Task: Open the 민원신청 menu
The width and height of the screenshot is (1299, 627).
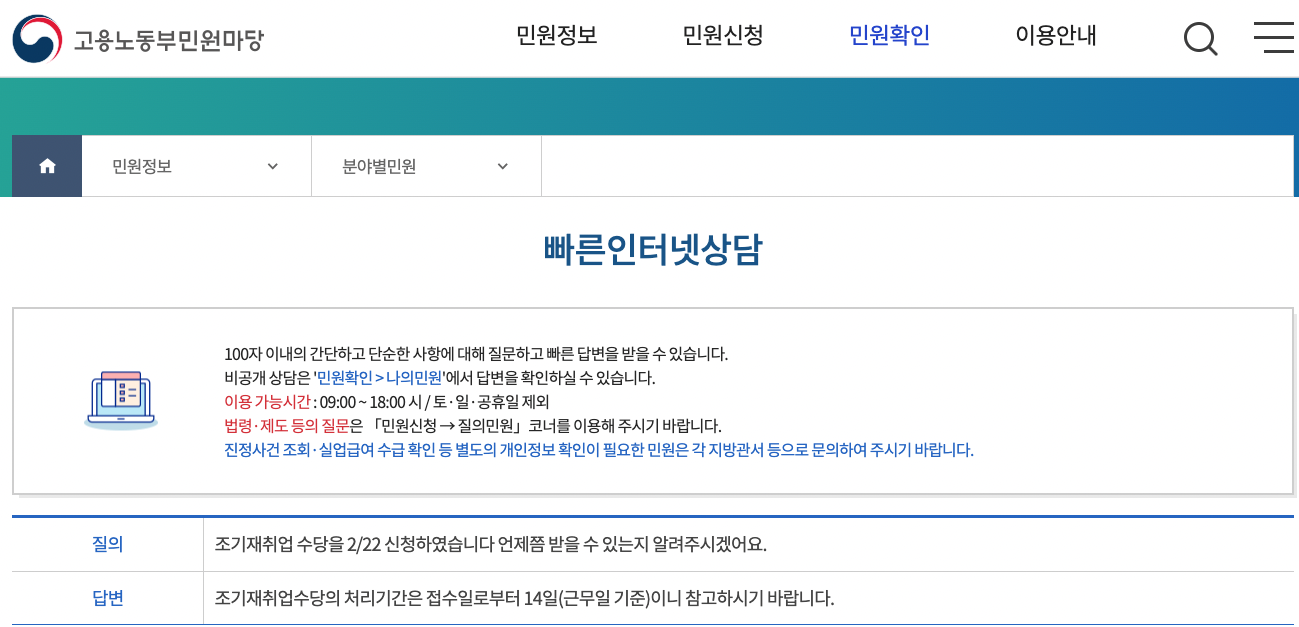Action: coord(722,35)
